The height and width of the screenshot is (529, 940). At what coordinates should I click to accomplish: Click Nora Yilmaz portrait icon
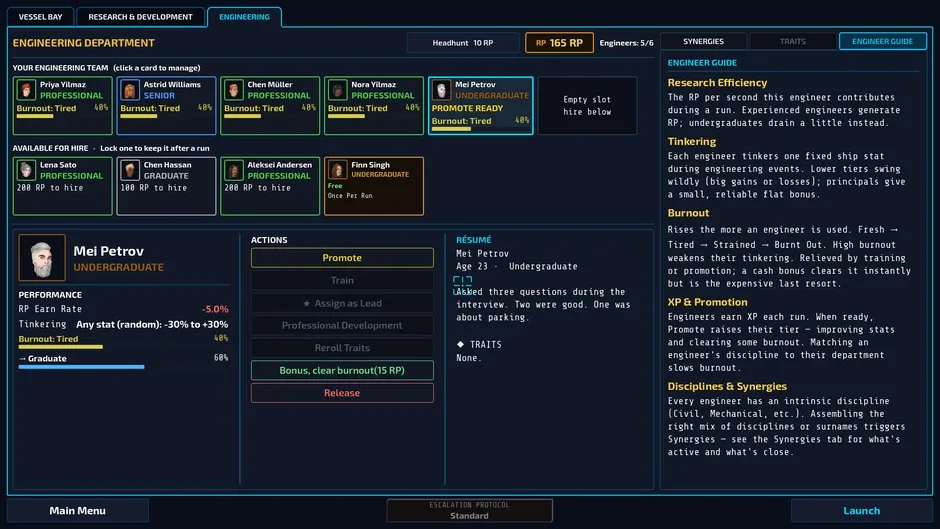337,90
